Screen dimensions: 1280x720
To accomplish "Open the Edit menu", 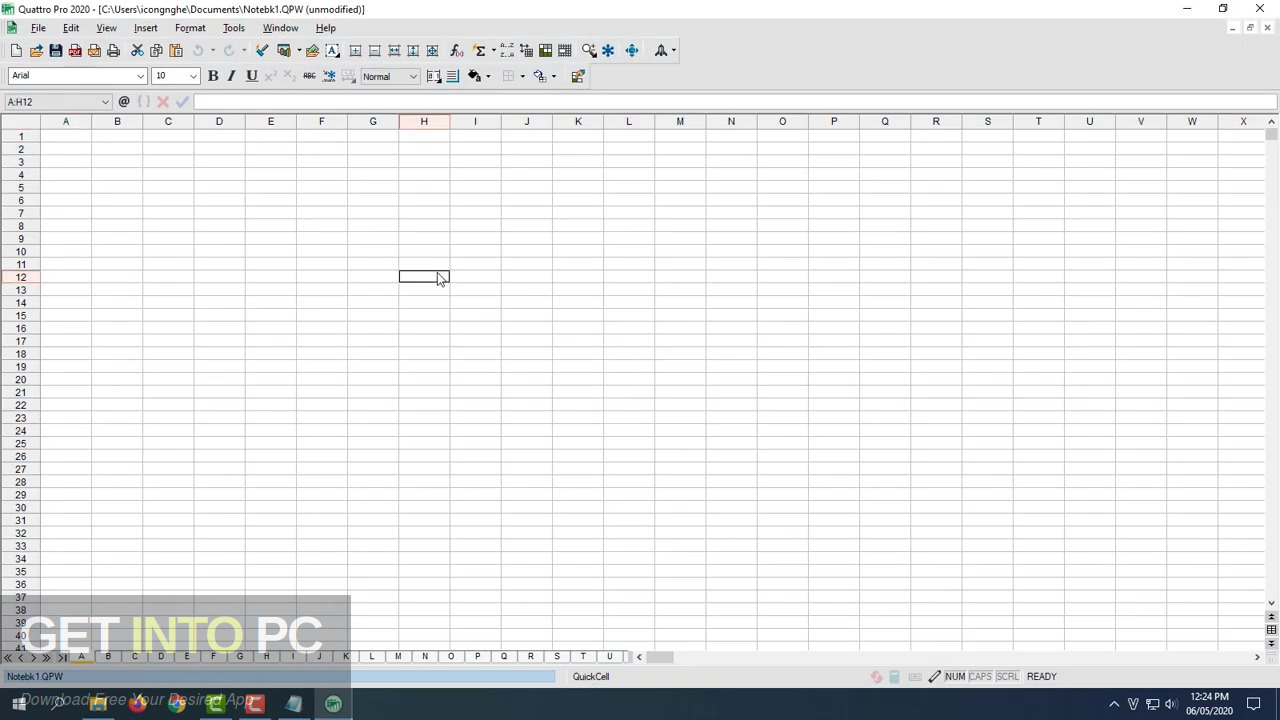I will pos(71,28).
